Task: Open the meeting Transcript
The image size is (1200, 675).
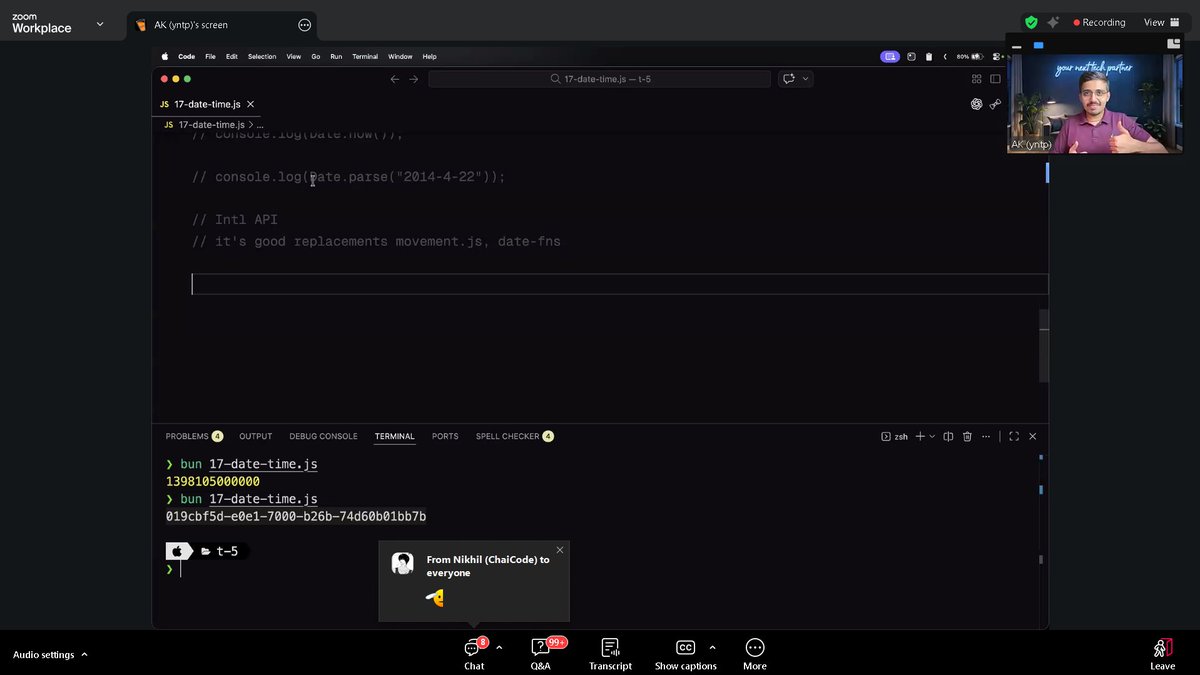Action: coord(610,654)
